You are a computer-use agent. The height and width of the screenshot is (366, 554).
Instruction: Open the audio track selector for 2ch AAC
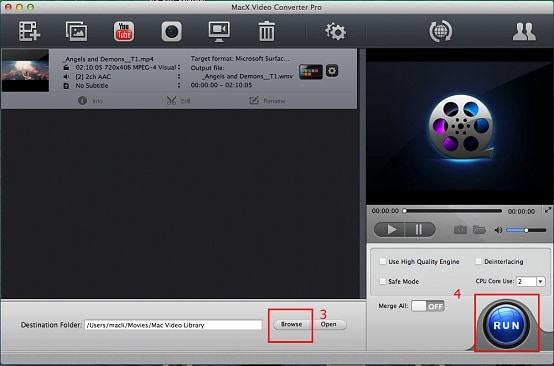(x=179, y=76)
